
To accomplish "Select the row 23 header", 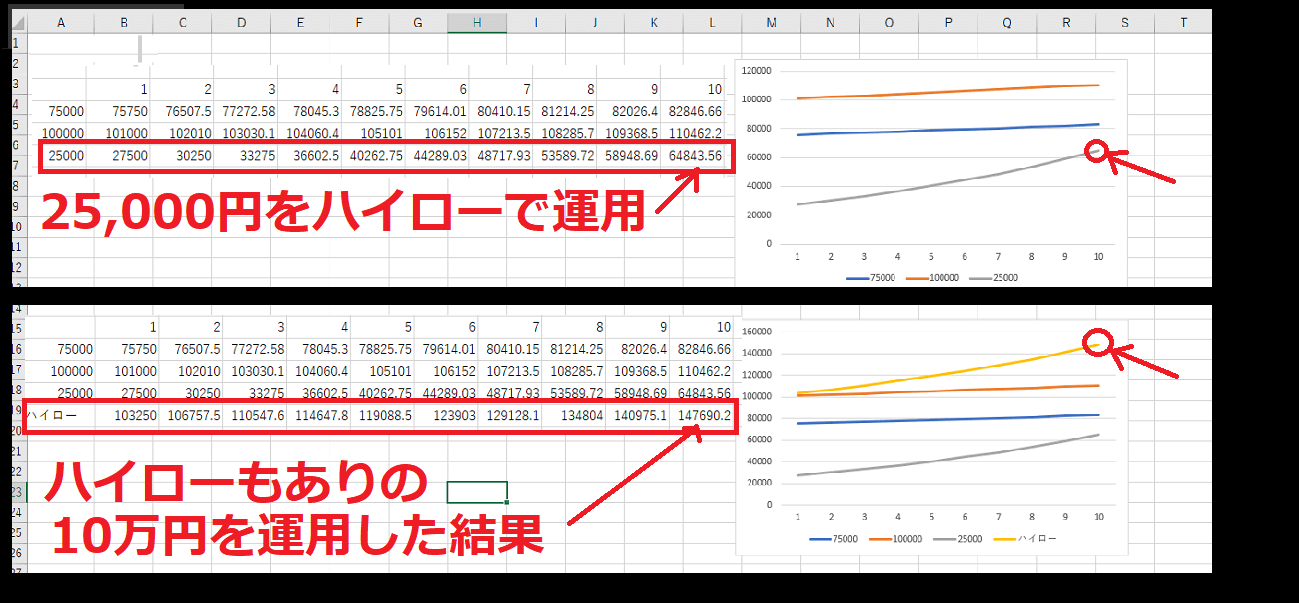I will 15,491.
